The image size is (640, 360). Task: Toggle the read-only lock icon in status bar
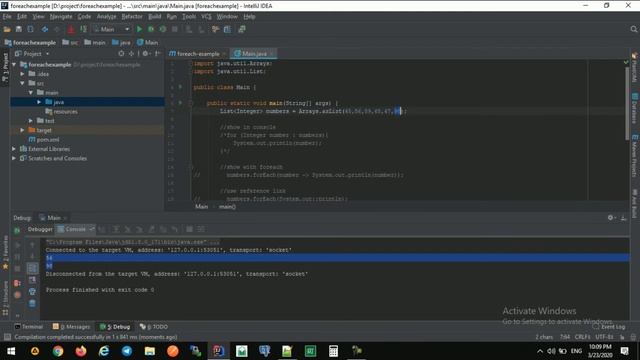[x=622, y=337]
